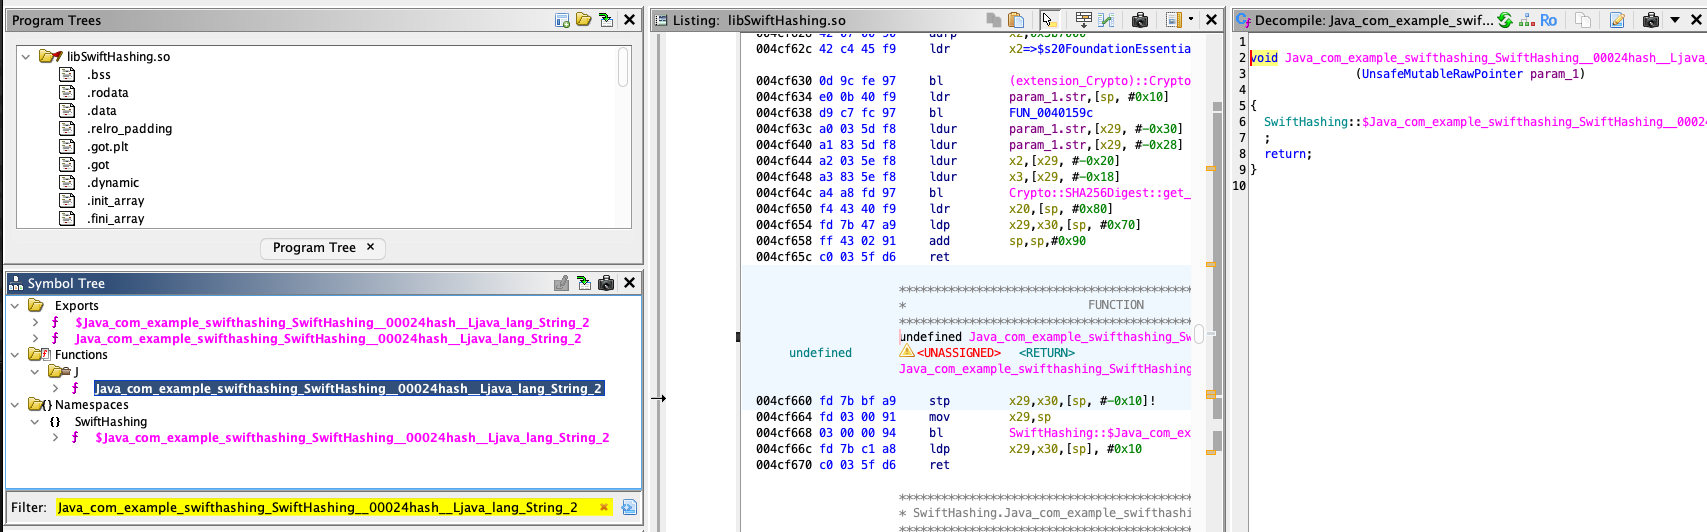Image resolution: width=1707 pixels, height=532 pixels.
Task: Click the Decompile Cf title icon
Action: 1243,20
